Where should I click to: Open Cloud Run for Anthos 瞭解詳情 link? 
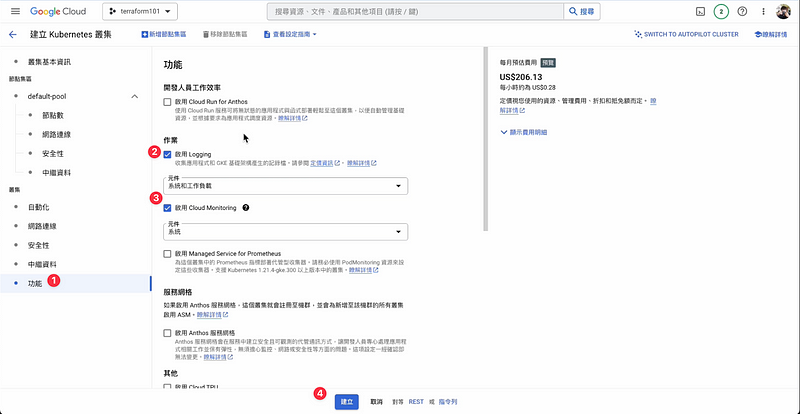pyautogui.click(x=292, y=118)
